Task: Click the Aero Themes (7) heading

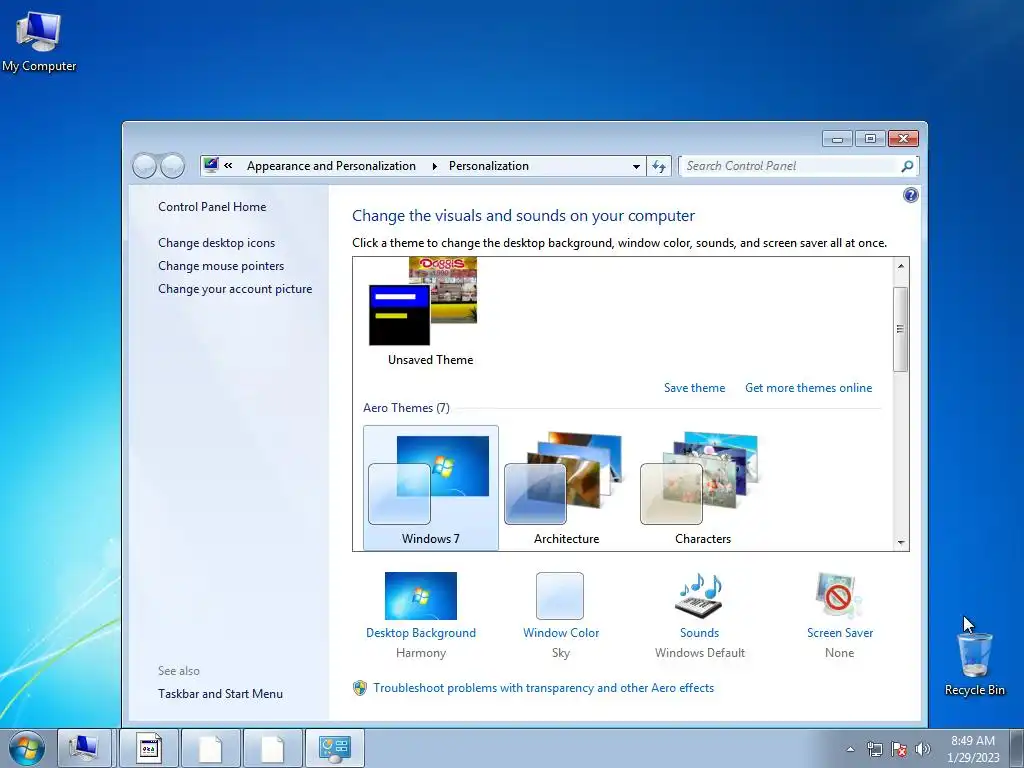Action: click(x=406, y=408)
